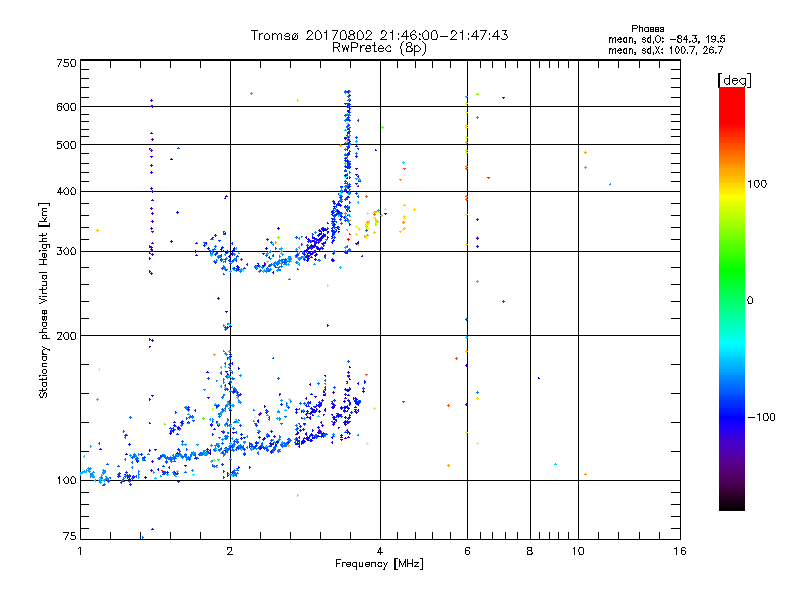Click the 'mean, sd,X: 100.7, 26.7' line
This screenshot has width=800, height=600.
pyautogui.click(x=665, y=50)
